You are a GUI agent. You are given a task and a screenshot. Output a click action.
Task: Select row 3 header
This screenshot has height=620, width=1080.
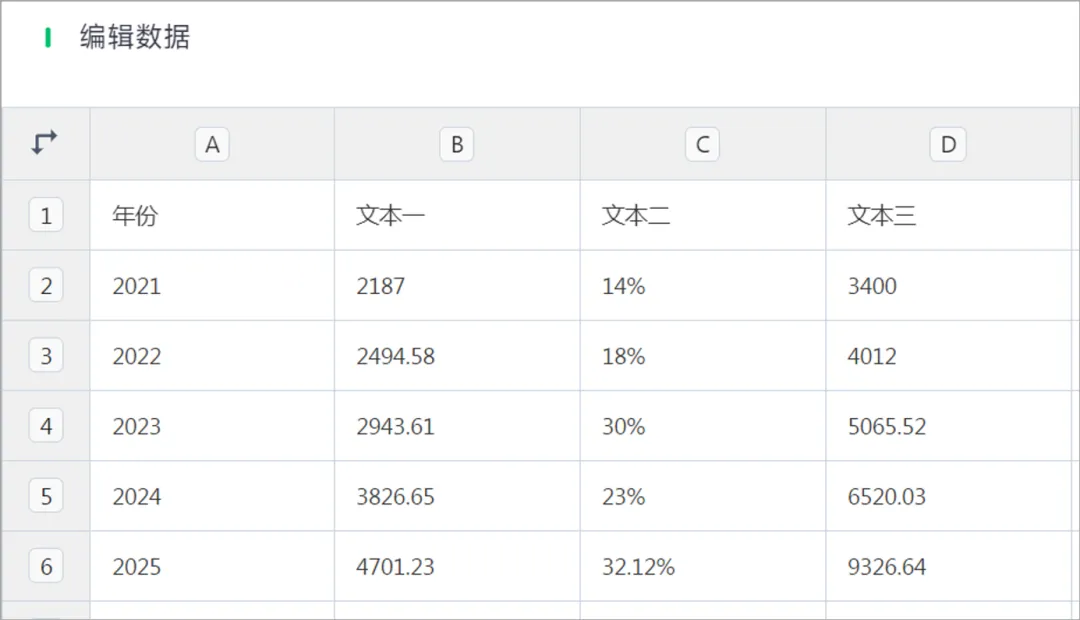(46, 356)
